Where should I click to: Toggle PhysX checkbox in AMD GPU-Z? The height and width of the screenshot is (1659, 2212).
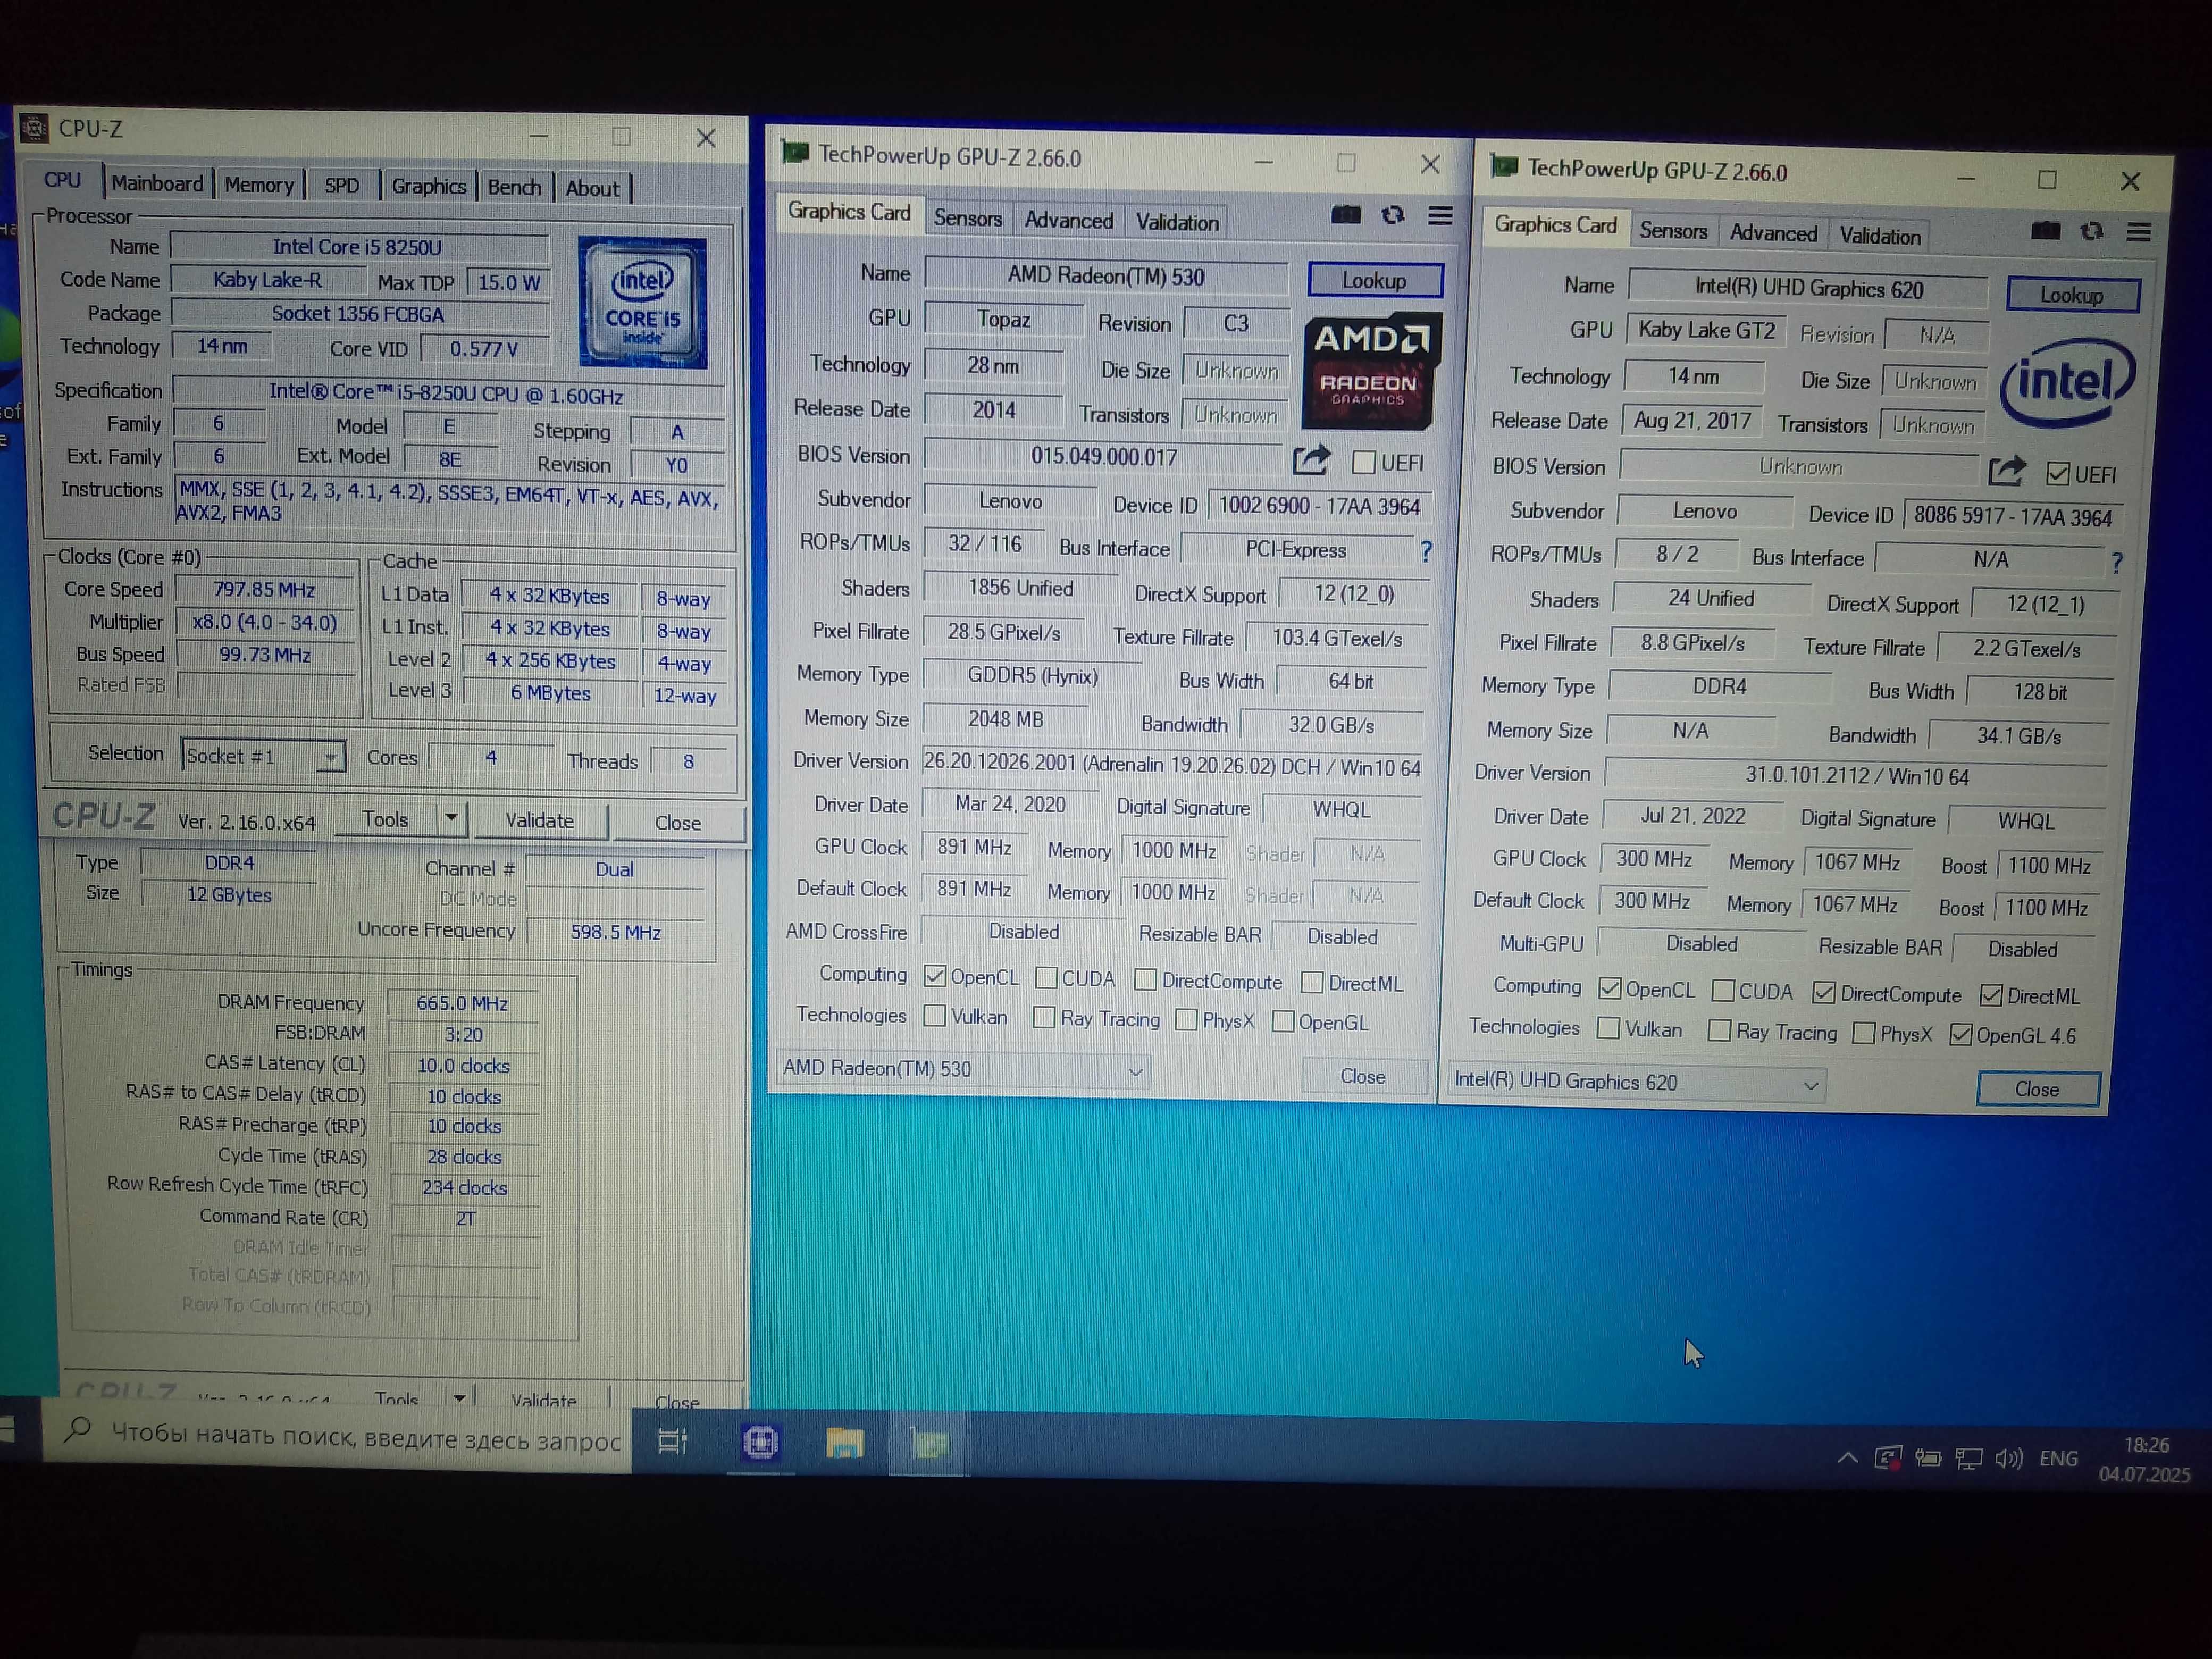(1187, 1020)
